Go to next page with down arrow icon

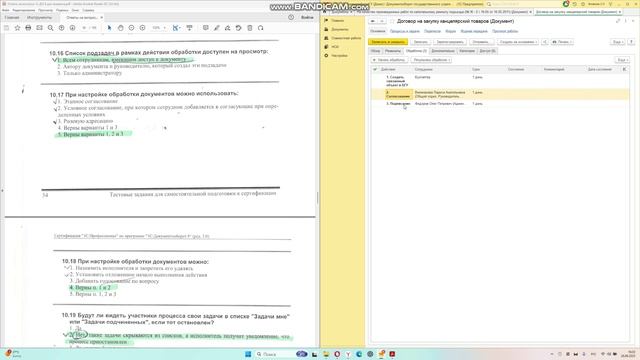point(72,28)
